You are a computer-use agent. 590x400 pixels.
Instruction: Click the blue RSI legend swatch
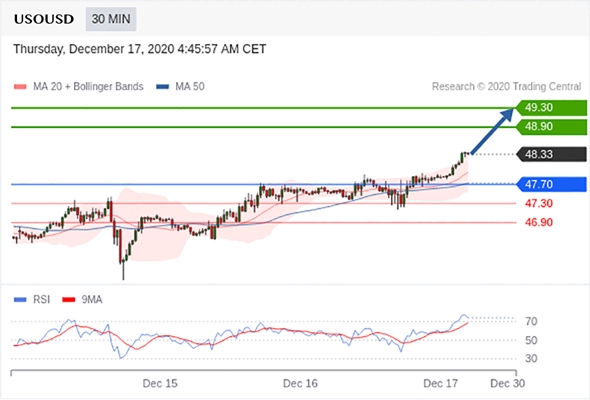[20, 300]
